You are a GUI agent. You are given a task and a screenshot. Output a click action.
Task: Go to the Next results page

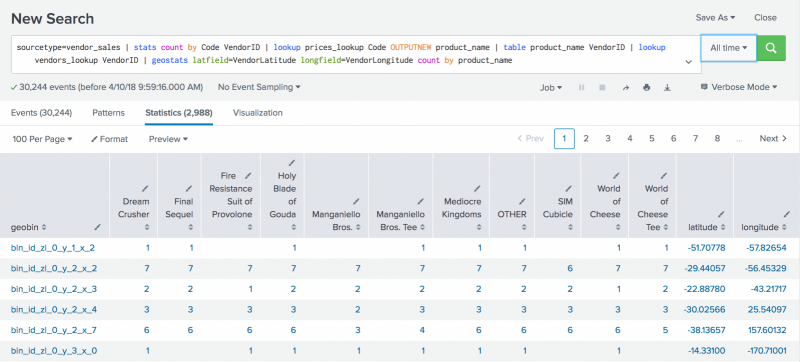point(773,139)
